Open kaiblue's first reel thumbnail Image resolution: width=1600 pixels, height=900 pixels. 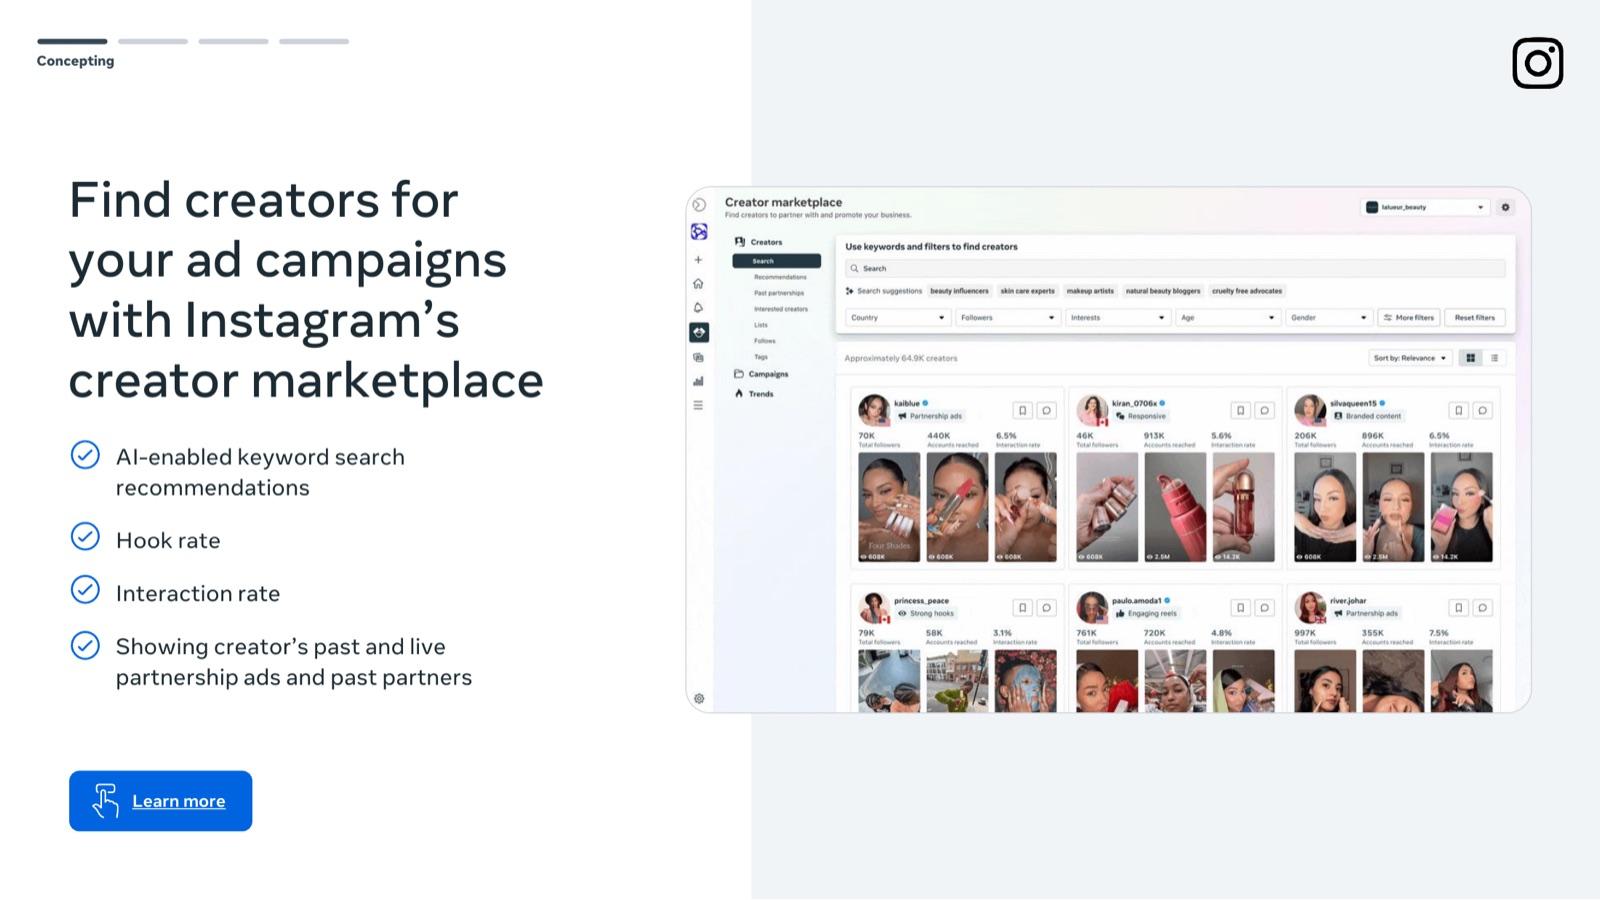click(x=889, y=507)
